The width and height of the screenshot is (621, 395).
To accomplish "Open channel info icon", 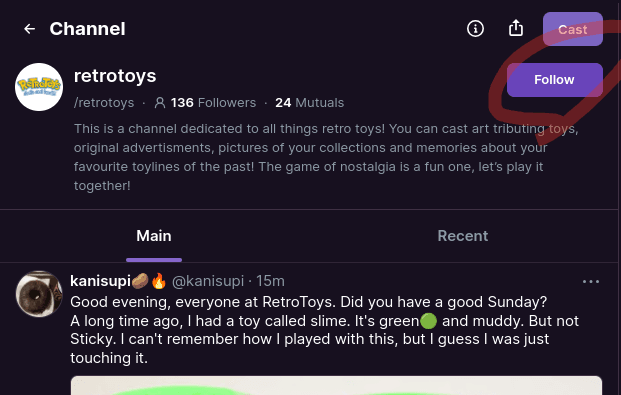I will pyautogui.click(x=475, y=29).
